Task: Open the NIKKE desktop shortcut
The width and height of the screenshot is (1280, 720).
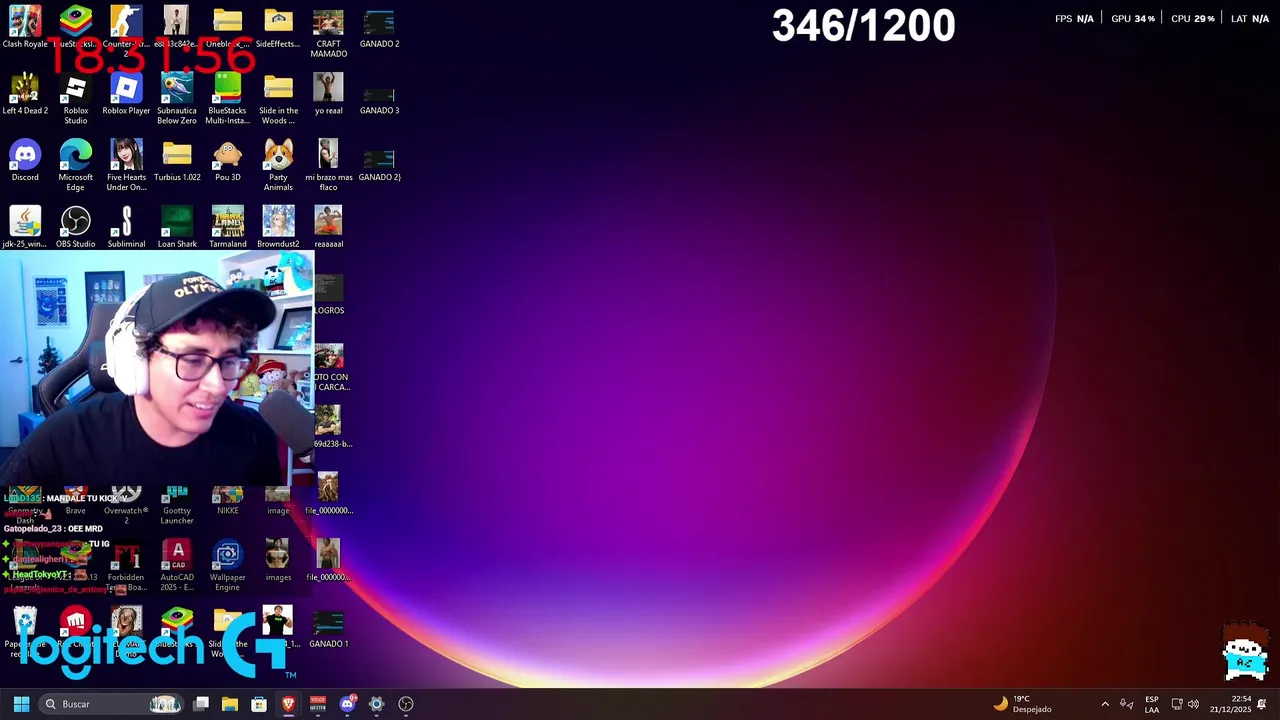Action: (227, 499)
